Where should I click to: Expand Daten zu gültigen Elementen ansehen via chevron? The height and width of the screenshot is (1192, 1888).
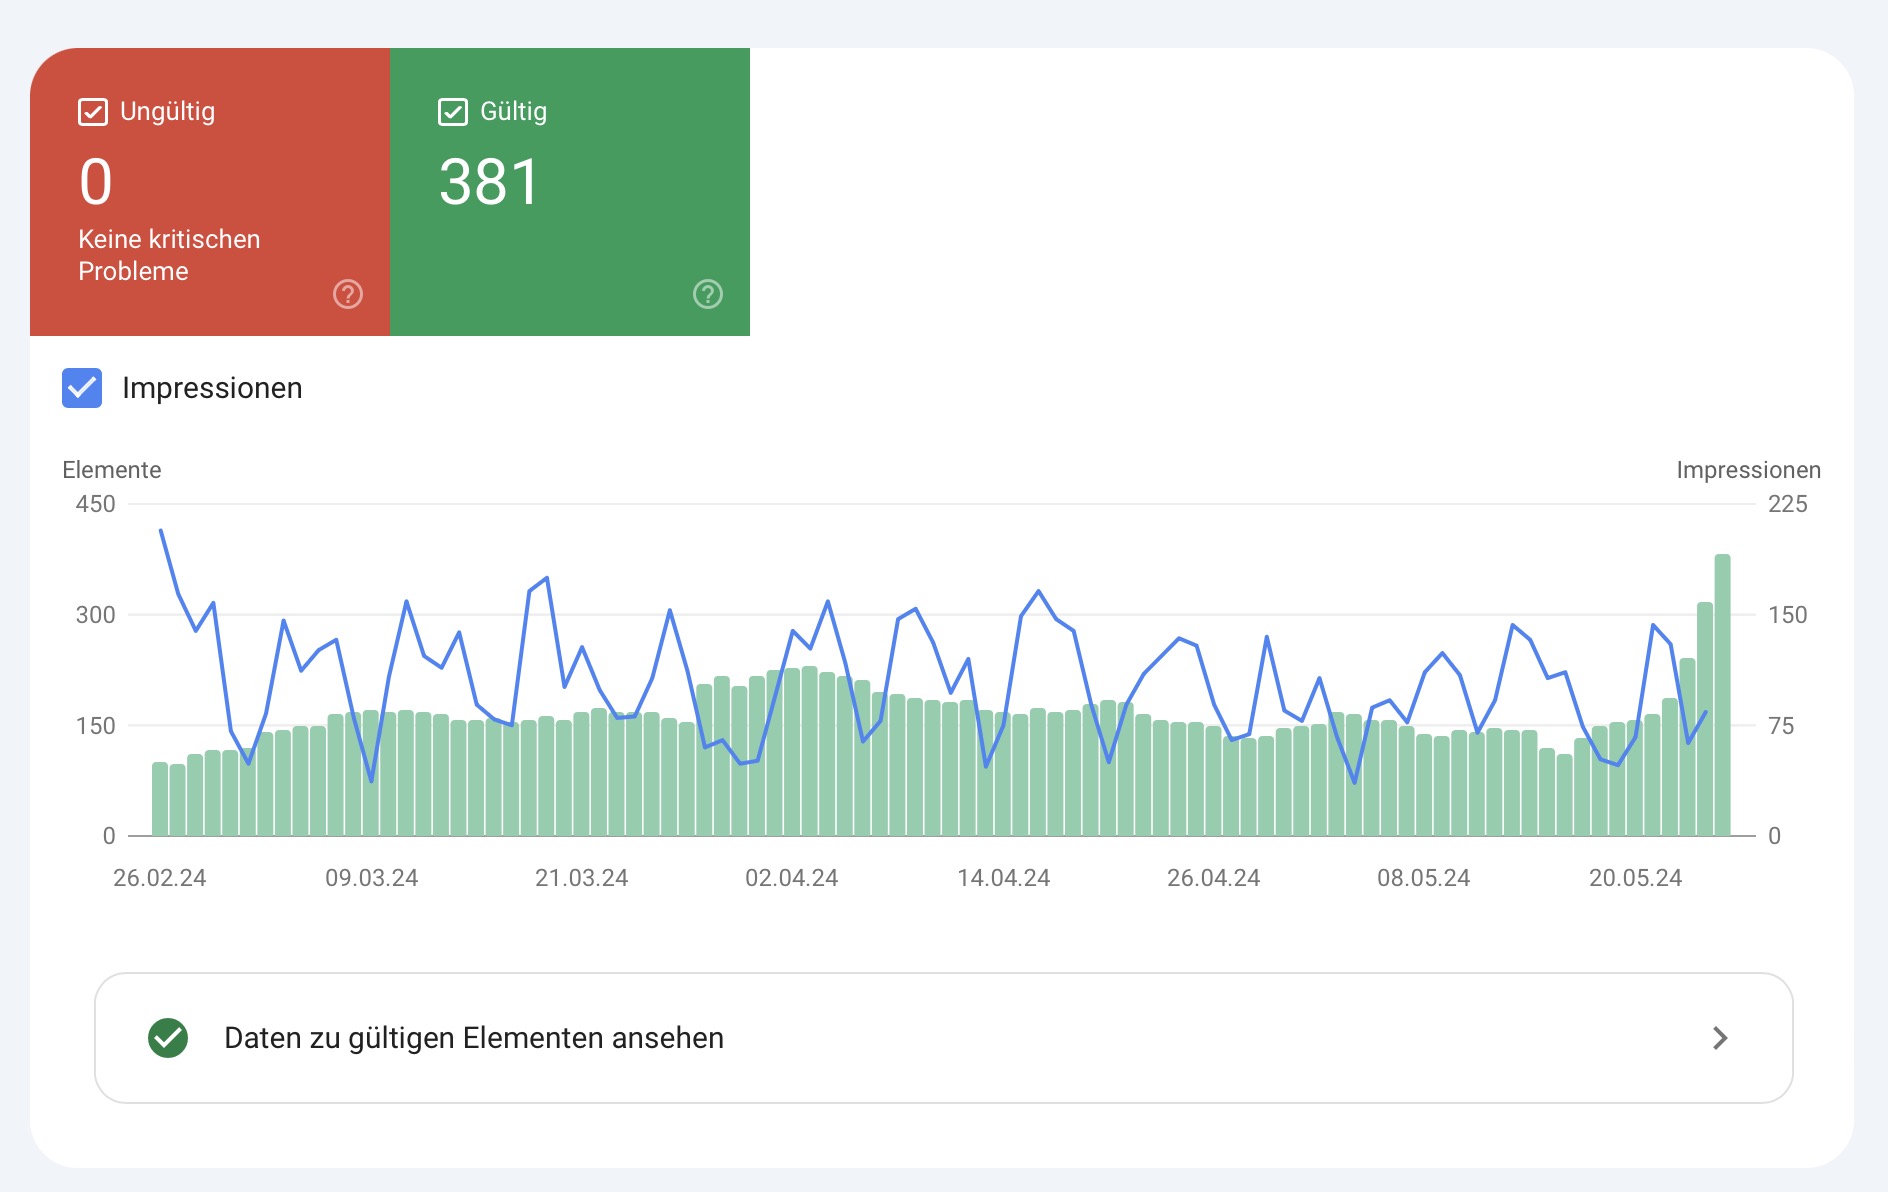point(1719,1038)
